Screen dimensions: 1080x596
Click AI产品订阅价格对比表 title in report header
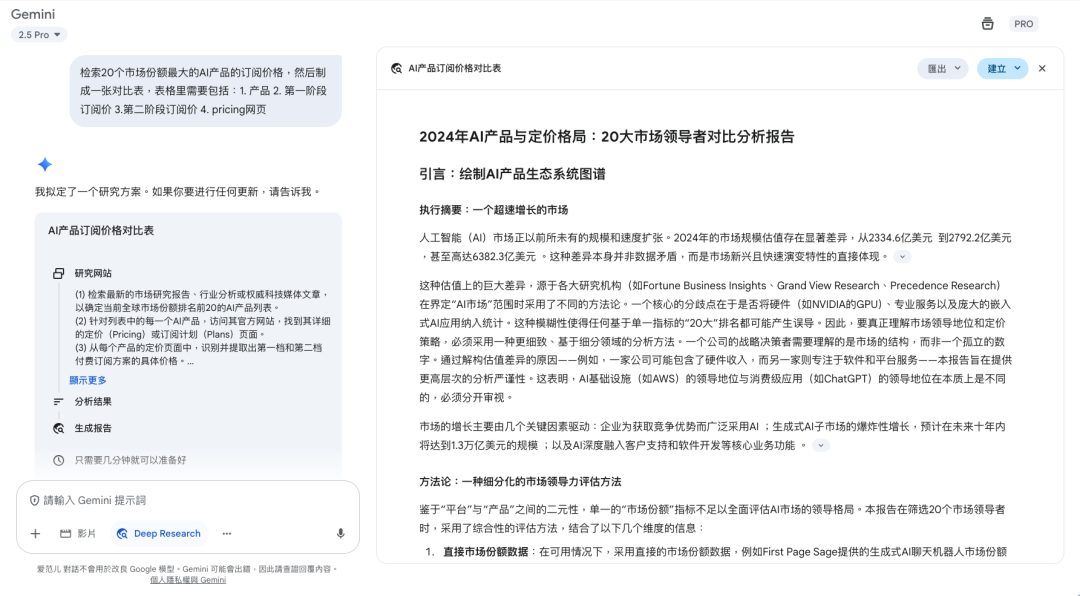[455, 68]
